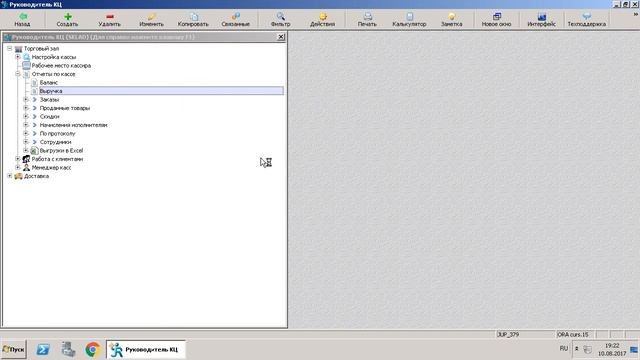Click the Печать printer icon
This screenshot has width=640, height=360.
click(367, 16)
